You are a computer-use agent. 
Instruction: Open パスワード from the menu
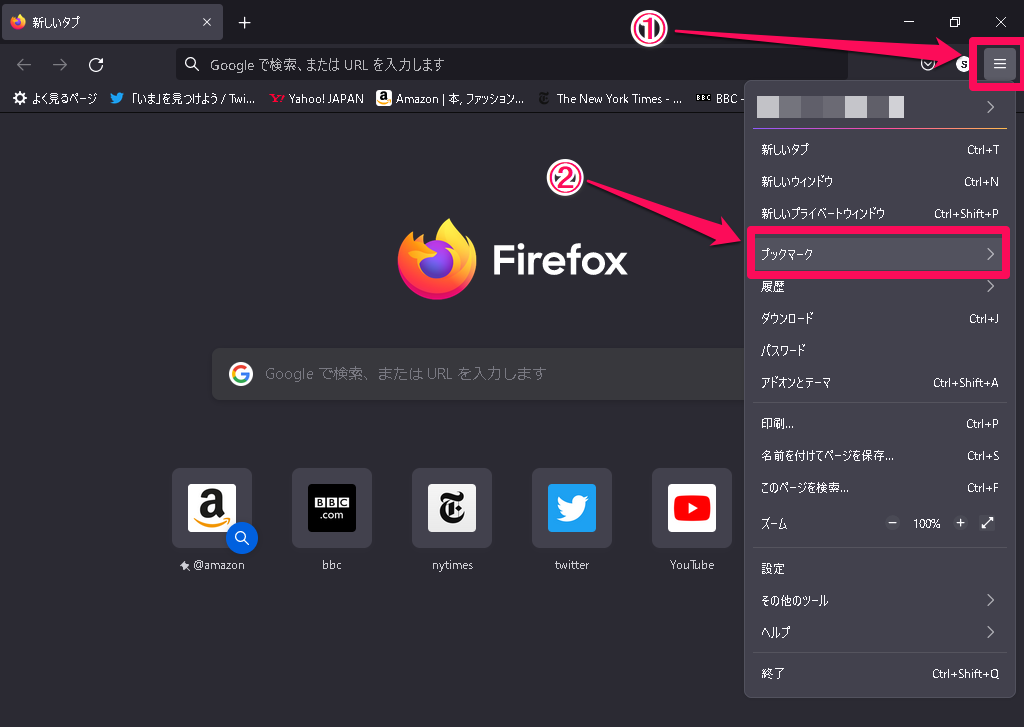point(880,350)
